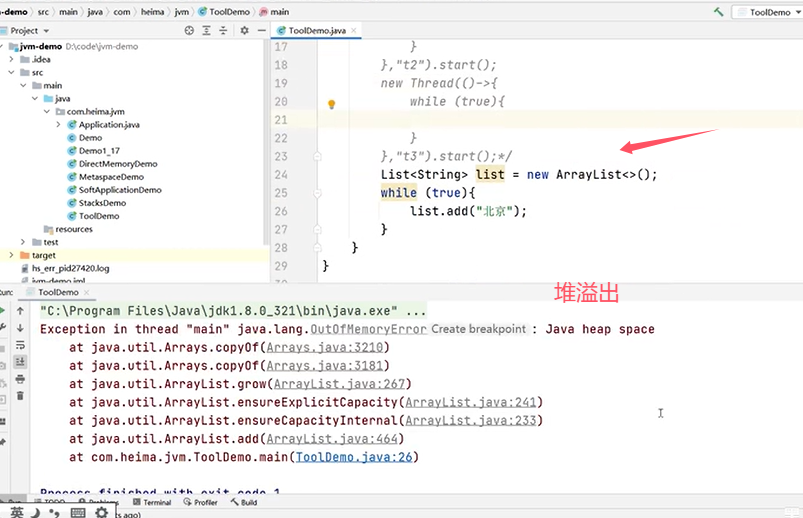Open StacksDemo class
Screen dimensions: 803x518
(102, 203)
